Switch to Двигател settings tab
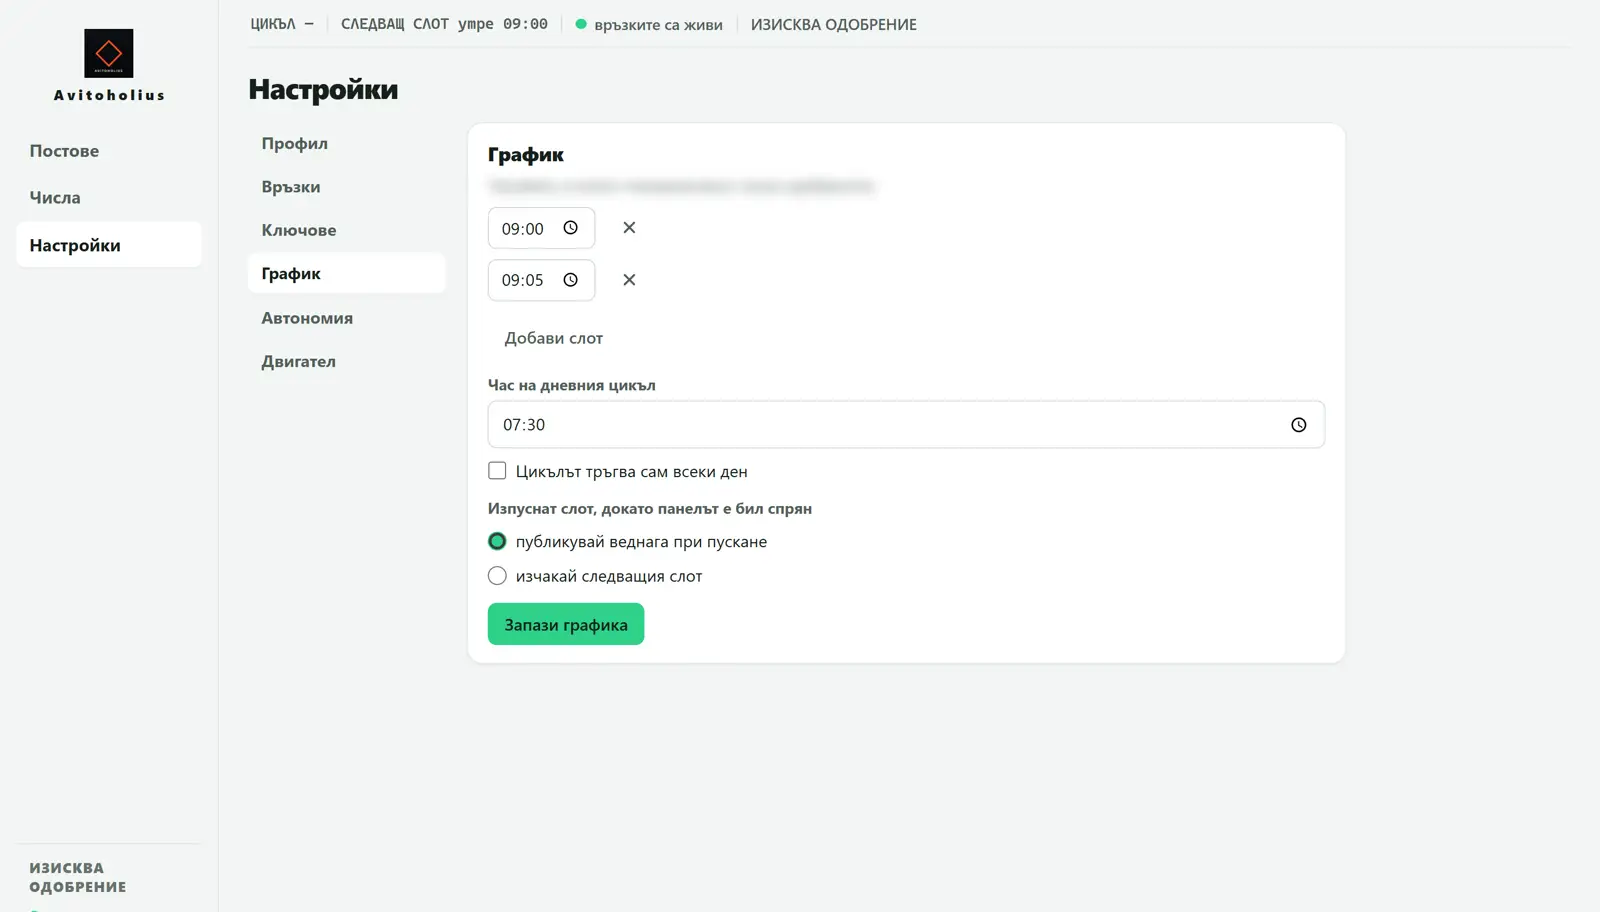Viewport: 1600px width, 912px height. click(x=346, y=361)
